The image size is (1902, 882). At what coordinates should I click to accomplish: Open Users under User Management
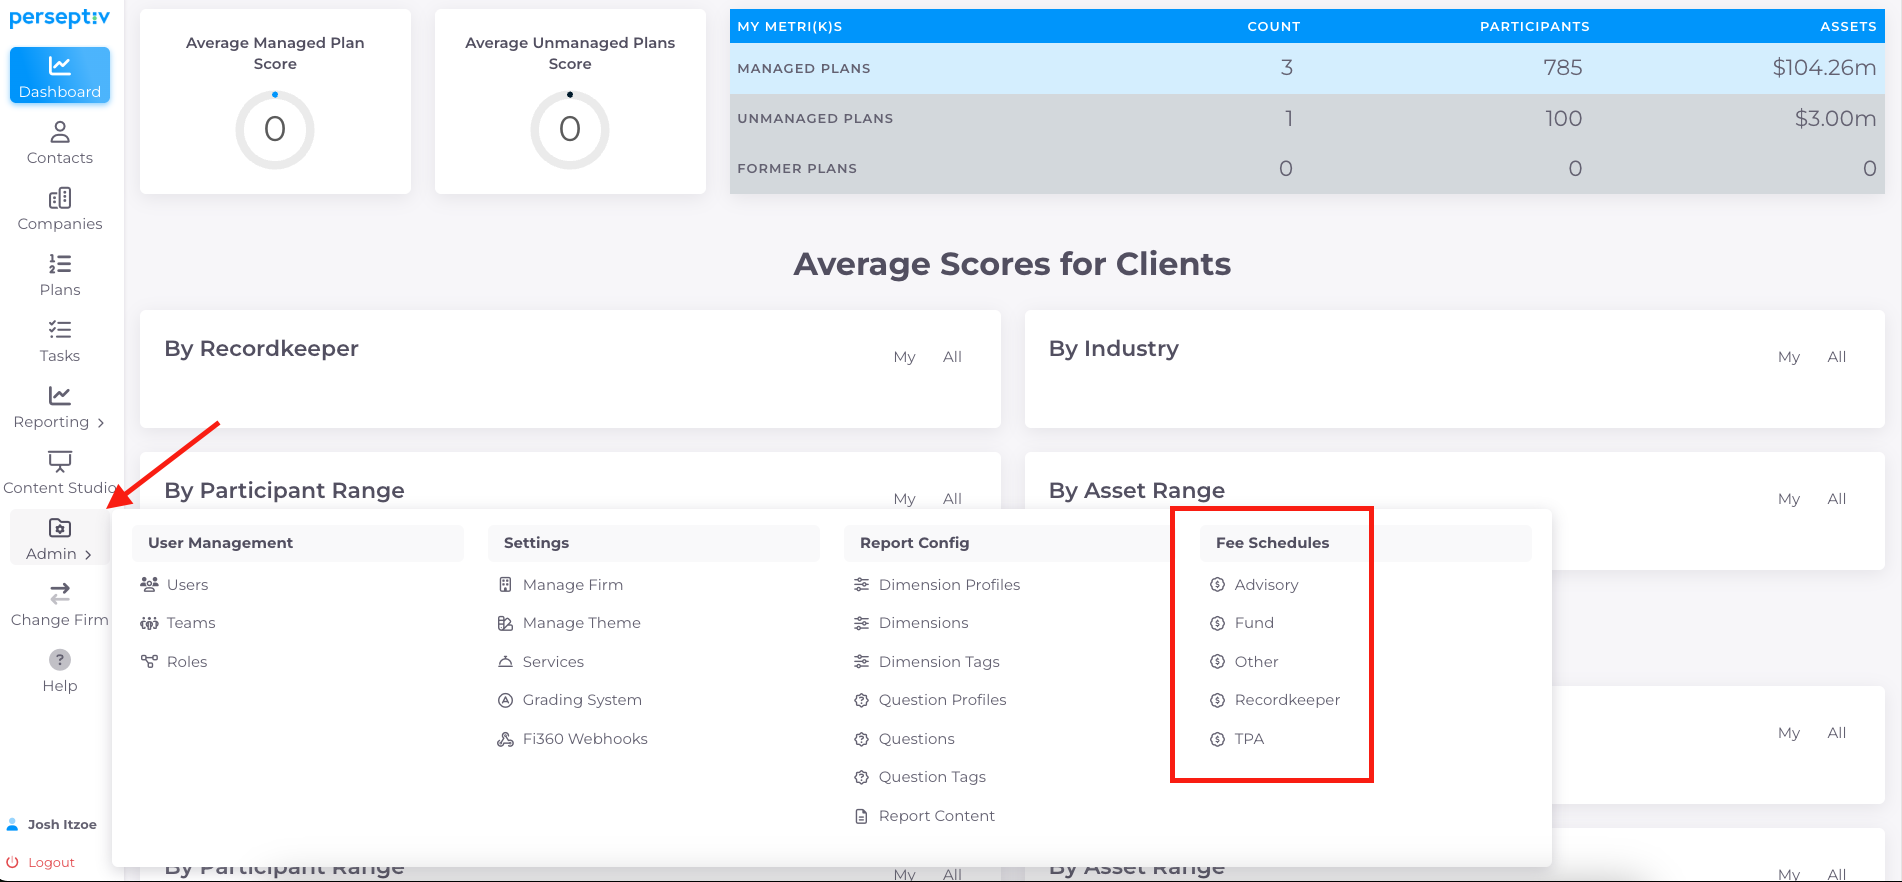click(x=187, y=585)
